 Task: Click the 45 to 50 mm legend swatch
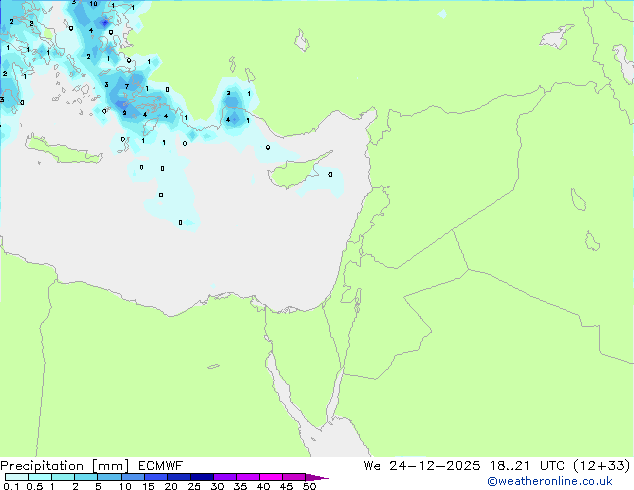tap(294, 477)
